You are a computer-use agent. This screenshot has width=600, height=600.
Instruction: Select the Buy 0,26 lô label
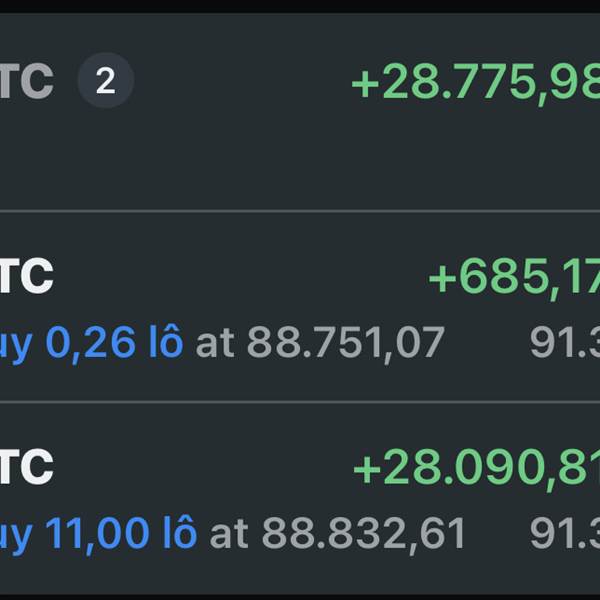click(x=91, y=343)
